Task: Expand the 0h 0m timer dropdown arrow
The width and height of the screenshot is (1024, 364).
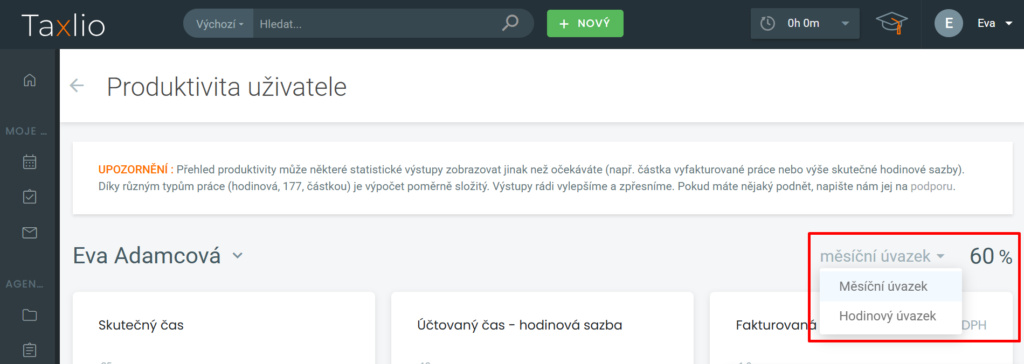Action: tap(846, 24)
